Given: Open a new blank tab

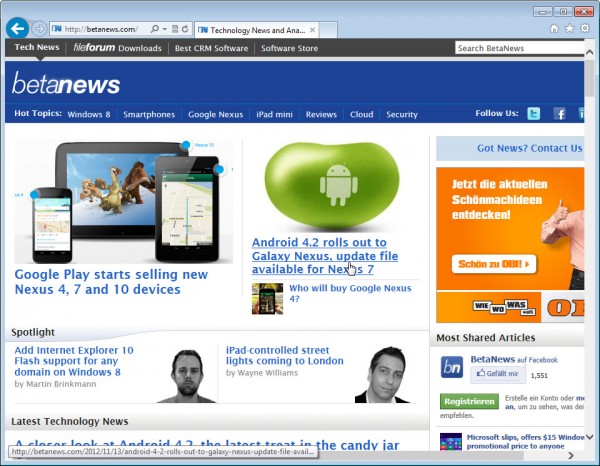Looking at the screenshot, I should (328, 30).
